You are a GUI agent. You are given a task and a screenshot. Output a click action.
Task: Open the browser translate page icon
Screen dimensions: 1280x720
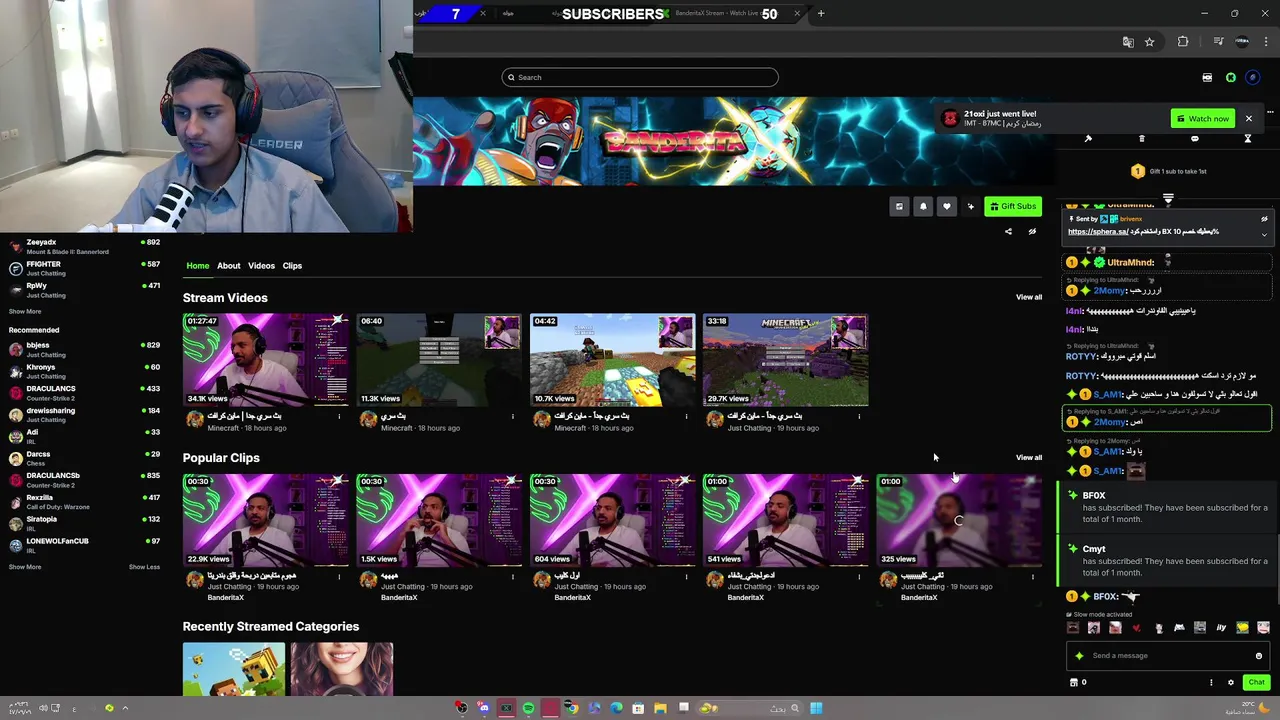(x=1128, y=42)
